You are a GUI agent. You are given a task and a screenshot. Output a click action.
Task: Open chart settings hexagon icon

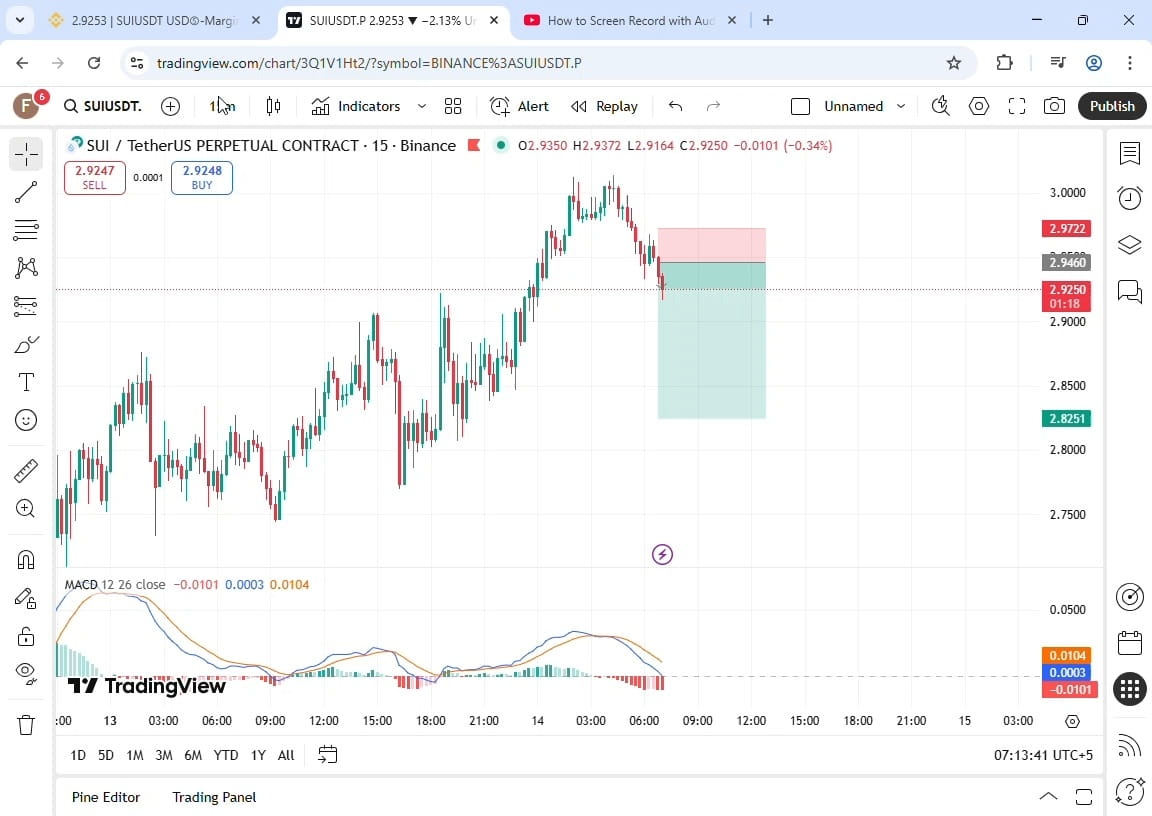pyautogui.click(x=979, y=106)
